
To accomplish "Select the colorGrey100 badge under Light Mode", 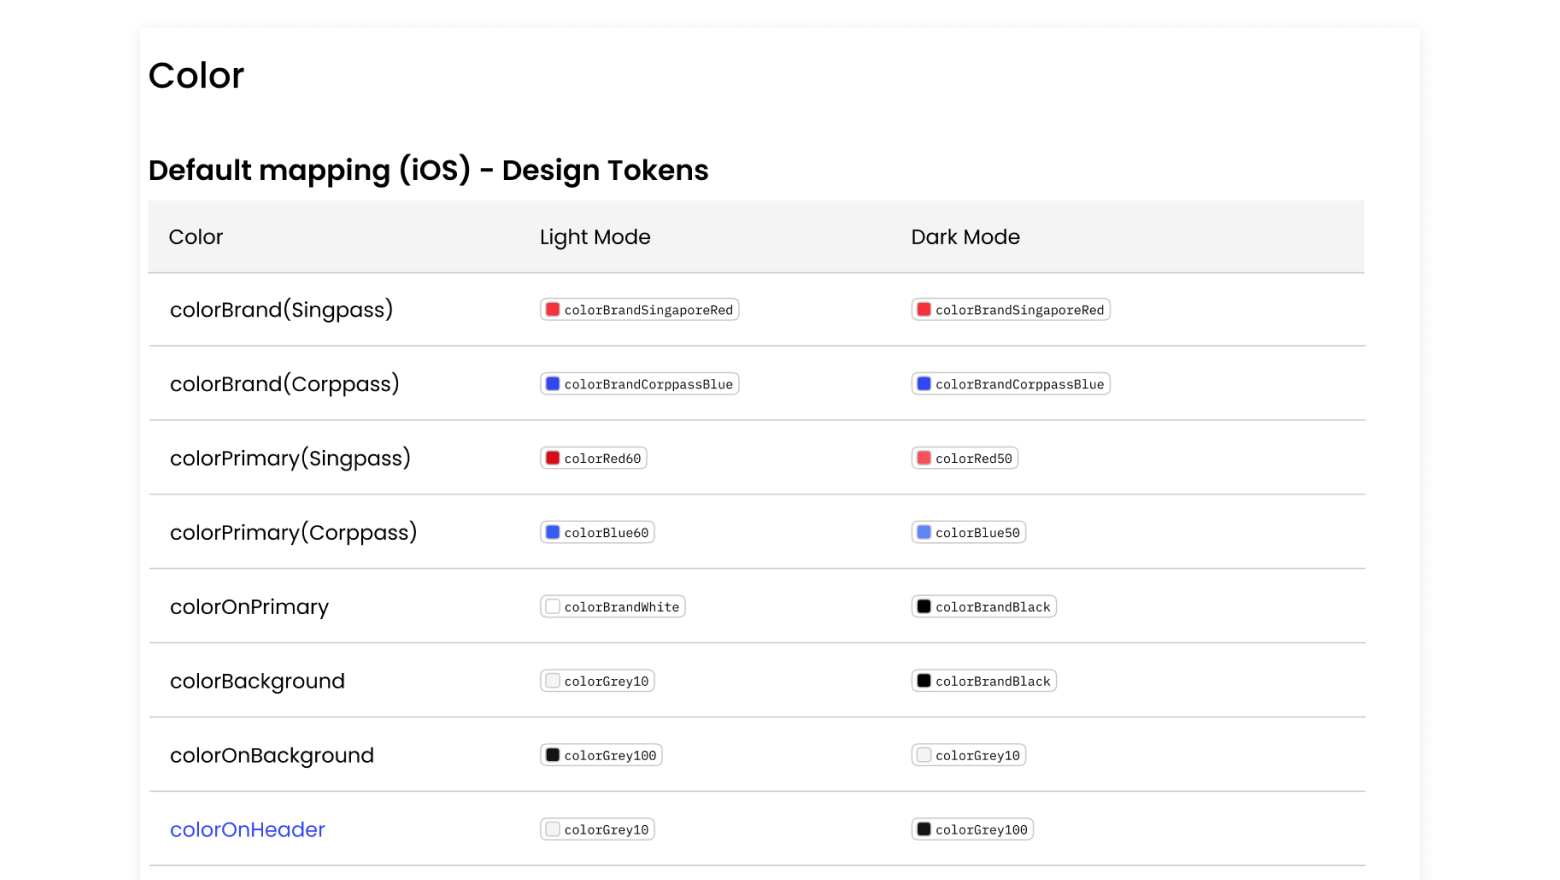I will [x=601, y=755].
